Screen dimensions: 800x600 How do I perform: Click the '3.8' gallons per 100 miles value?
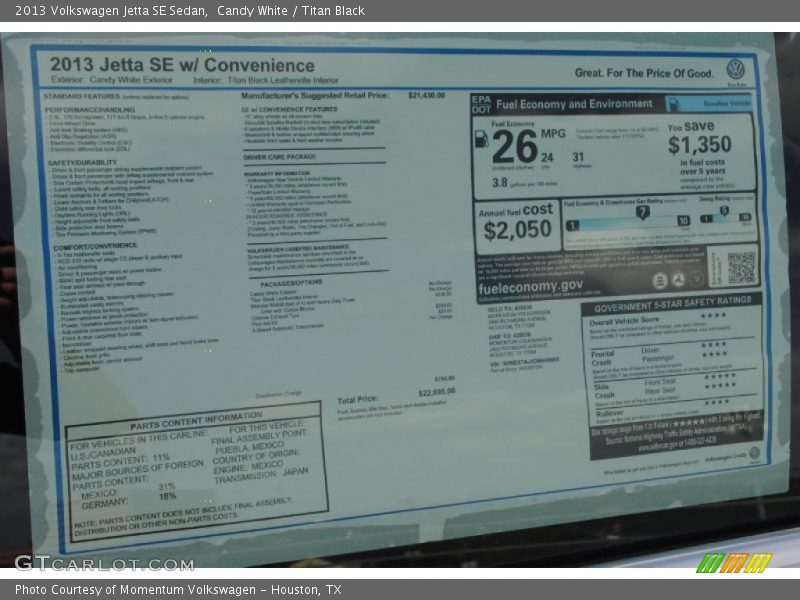[x=499, y=182]
